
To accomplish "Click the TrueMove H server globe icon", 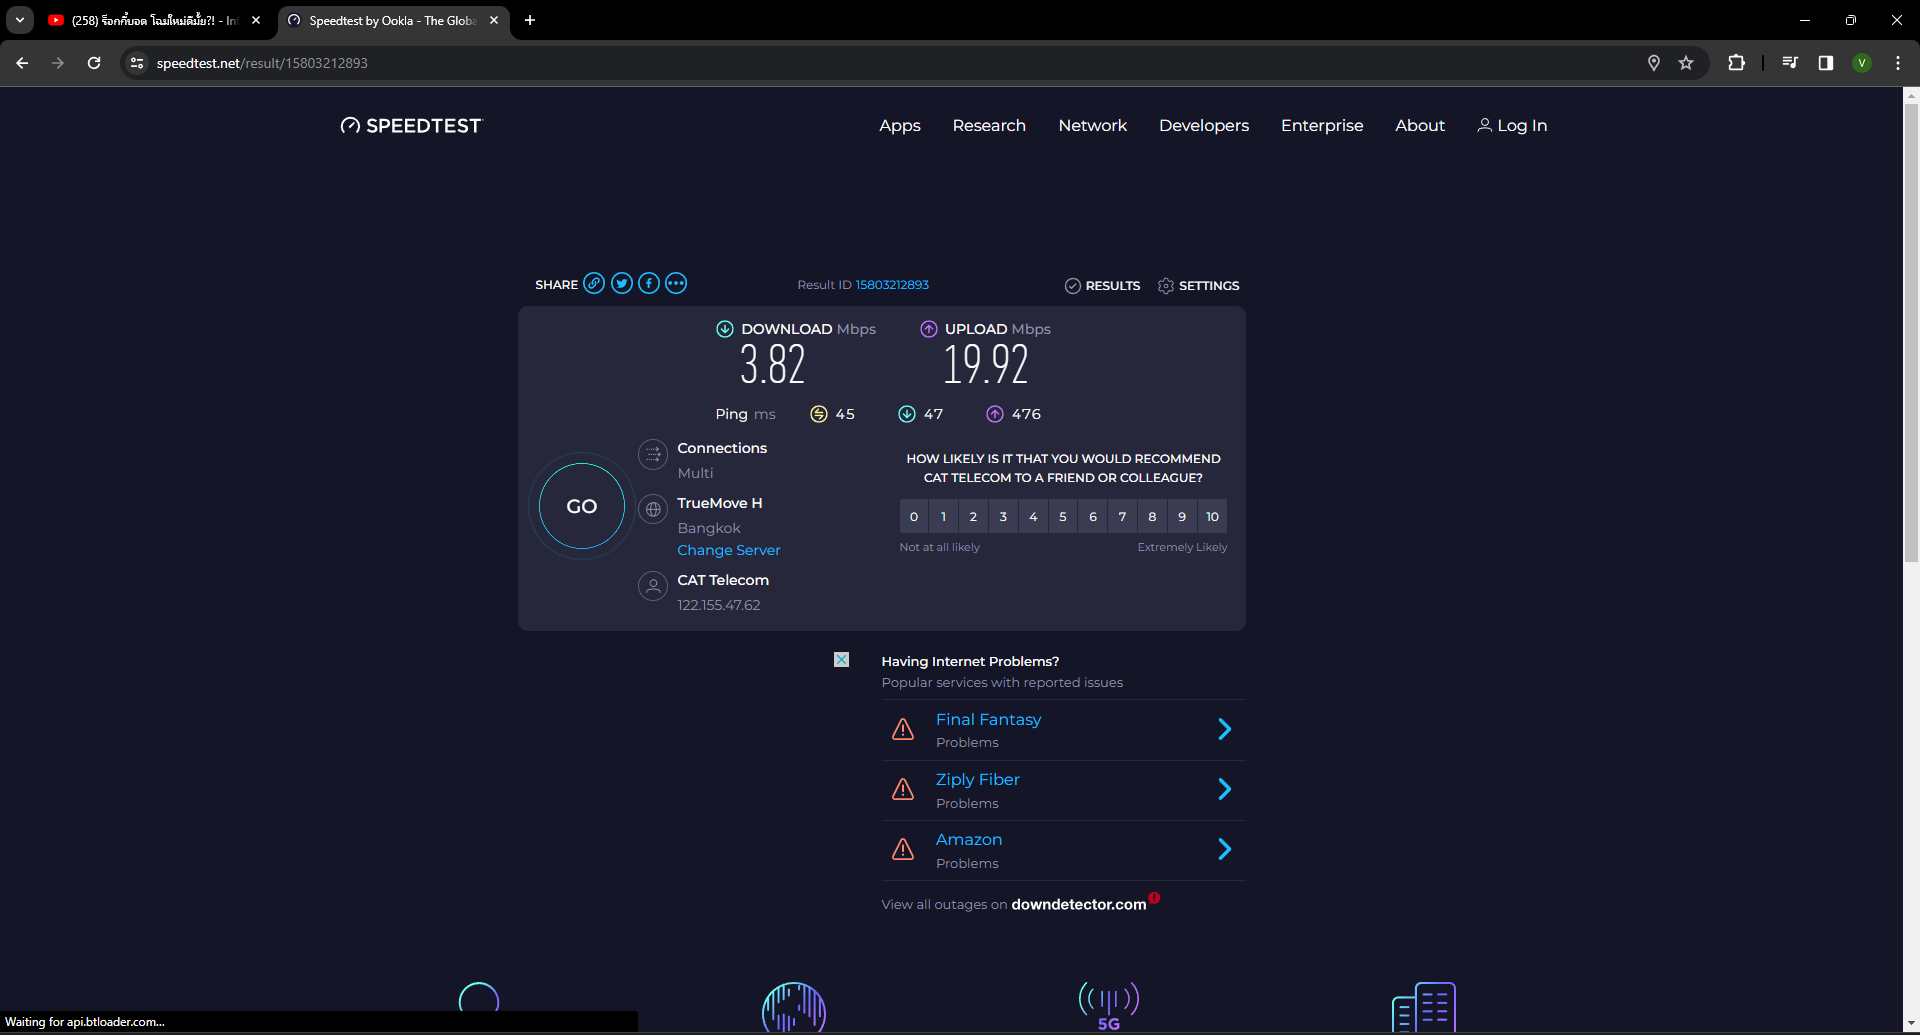I will (x=653, y=509).
